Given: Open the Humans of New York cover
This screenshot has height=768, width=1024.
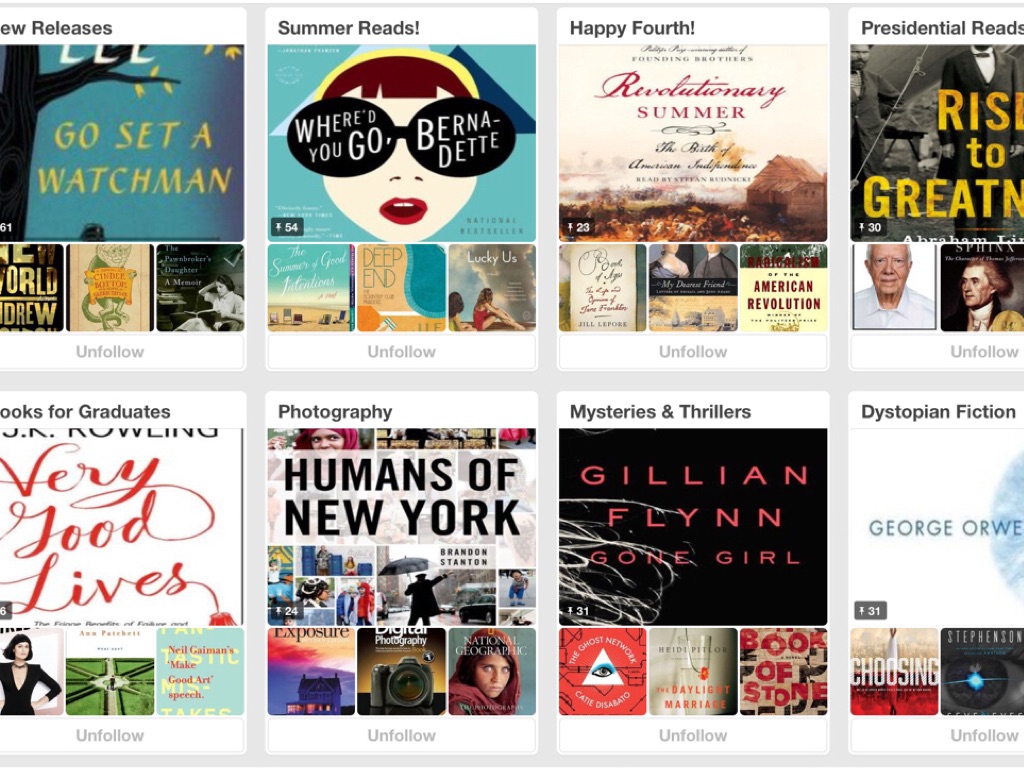Looking at the screenshot, I should click(x=402, y=527).
